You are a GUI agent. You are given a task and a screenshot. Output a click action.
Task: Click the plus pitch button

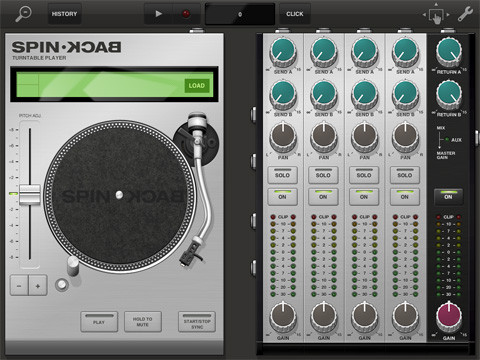[x=38, y=286]
